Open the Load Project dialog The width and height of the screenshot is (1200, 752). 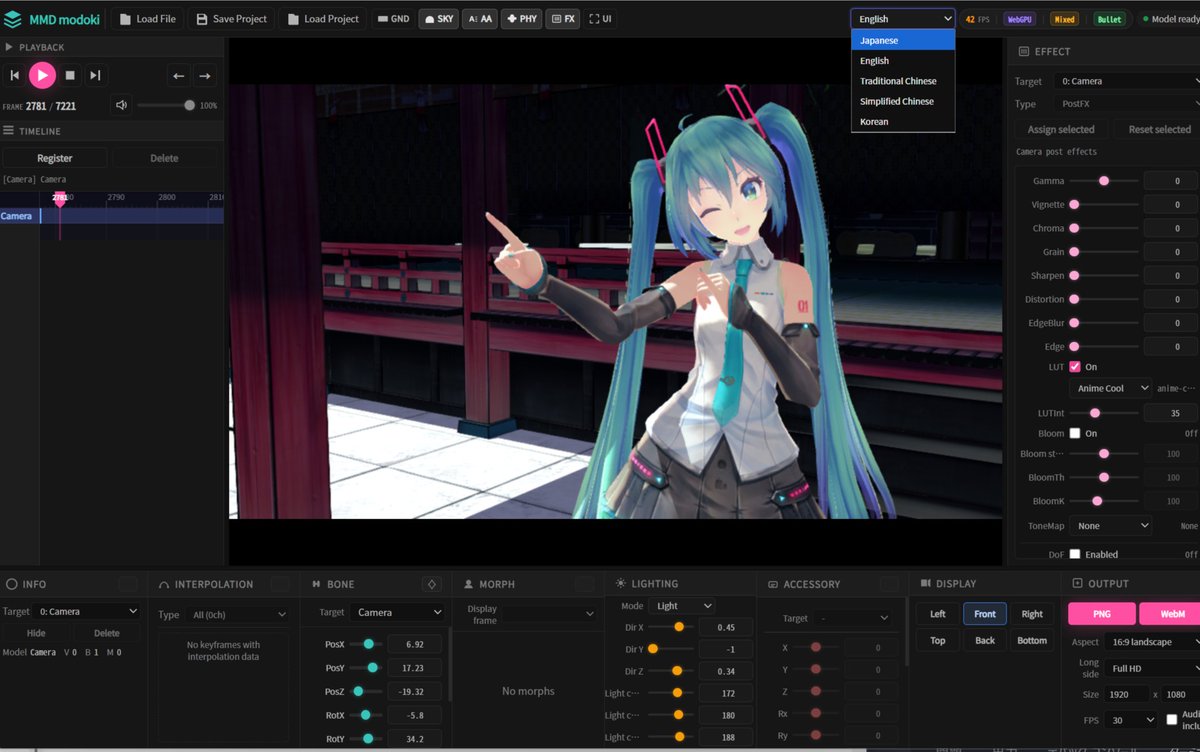323,19
